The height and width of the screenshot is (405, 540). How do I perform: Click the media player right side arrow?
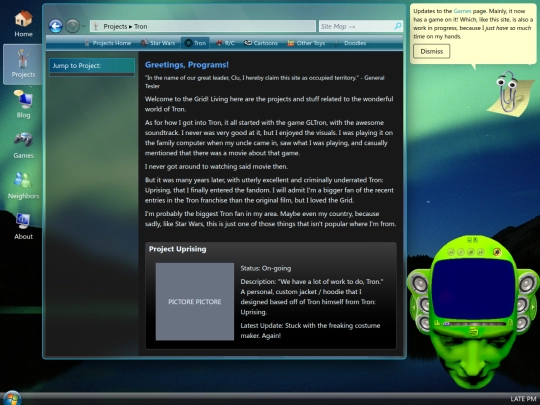(532, 306)
